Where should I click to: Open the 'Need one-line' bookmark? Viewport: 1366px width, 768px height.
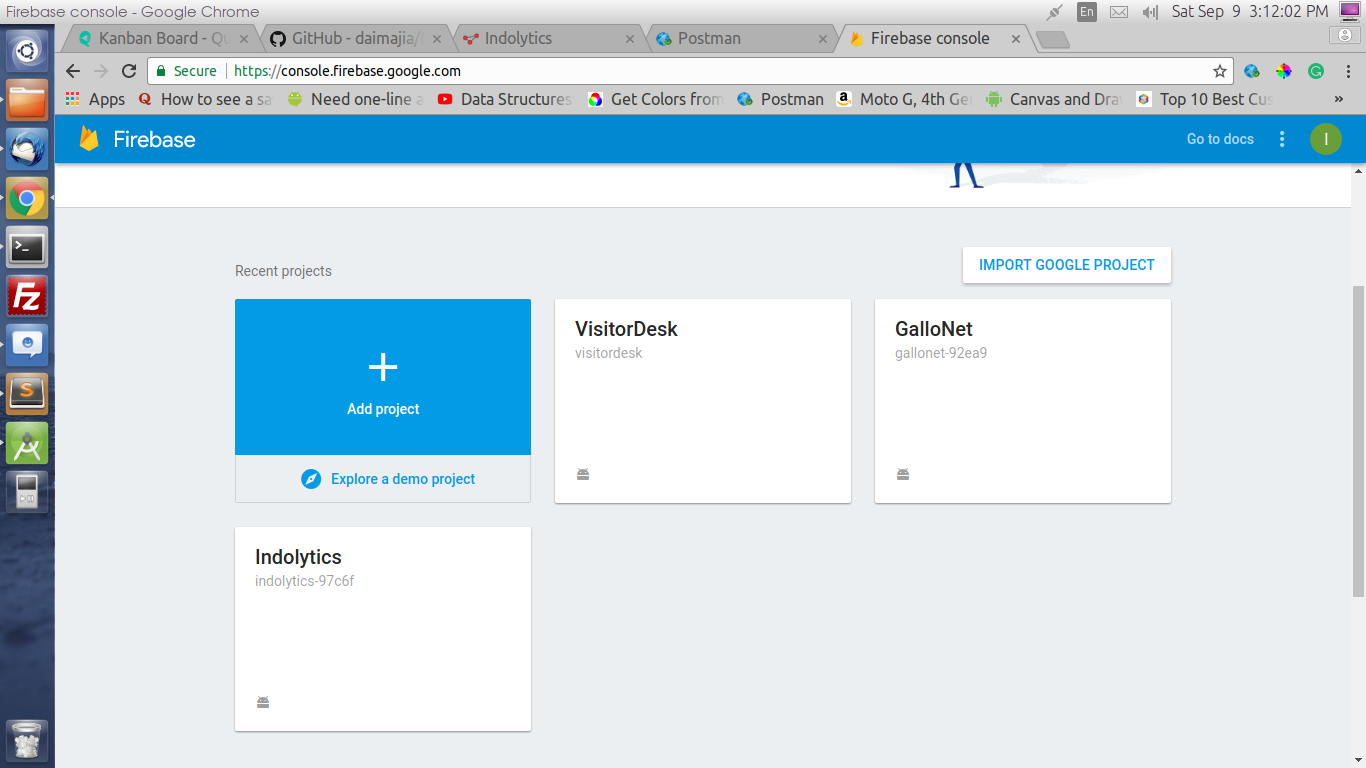click(x=355, y=99)
